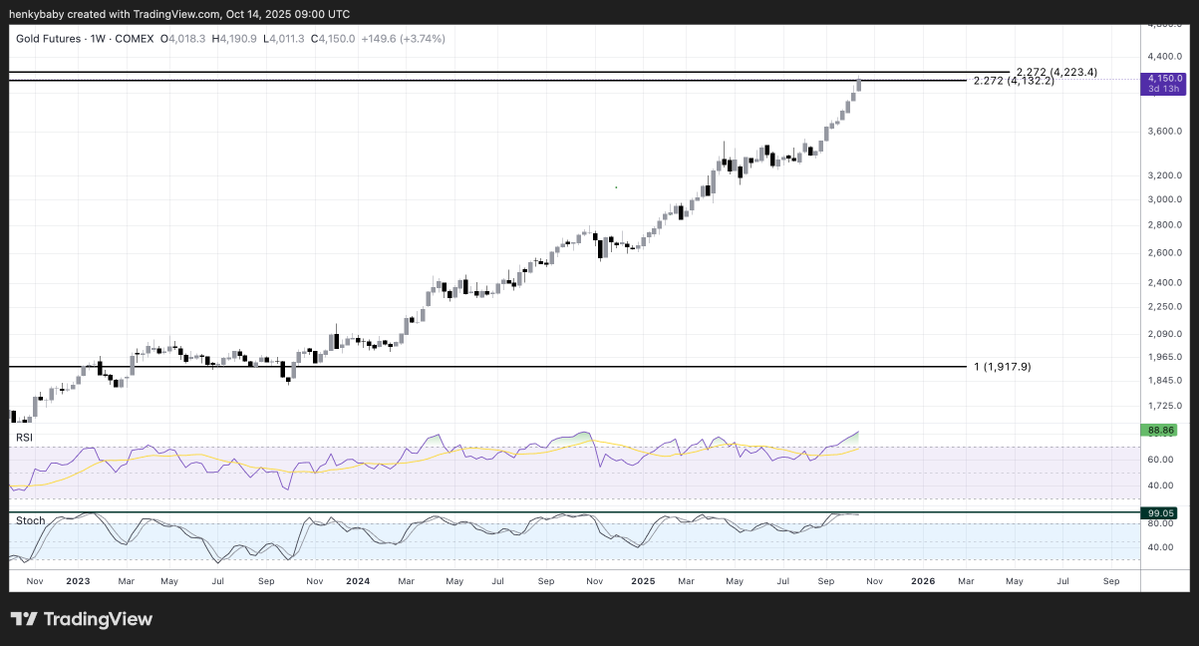Click the Gold Futures symbol title
1199x646 pixels.
(x=55, y=38)
